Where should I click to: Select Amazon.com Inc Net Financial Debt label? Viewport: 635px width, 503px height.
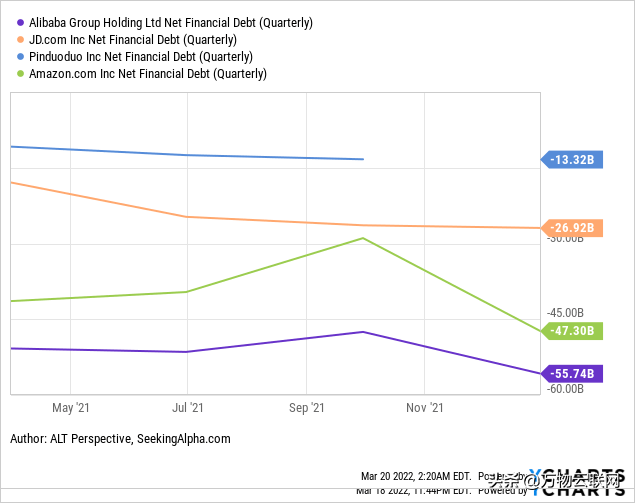148,74
